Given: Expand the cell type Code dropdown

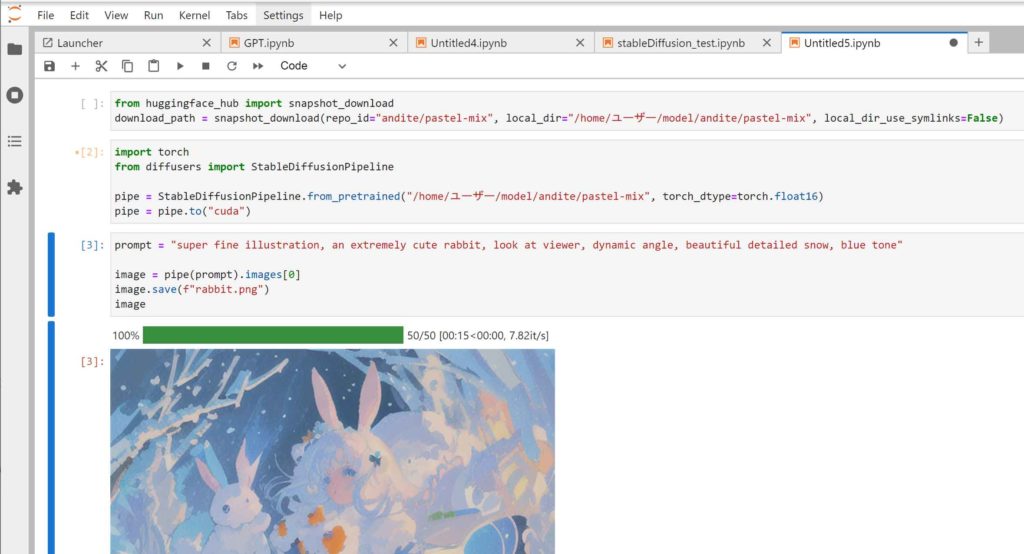Looking at the screenshot, I should coord(312,66).
